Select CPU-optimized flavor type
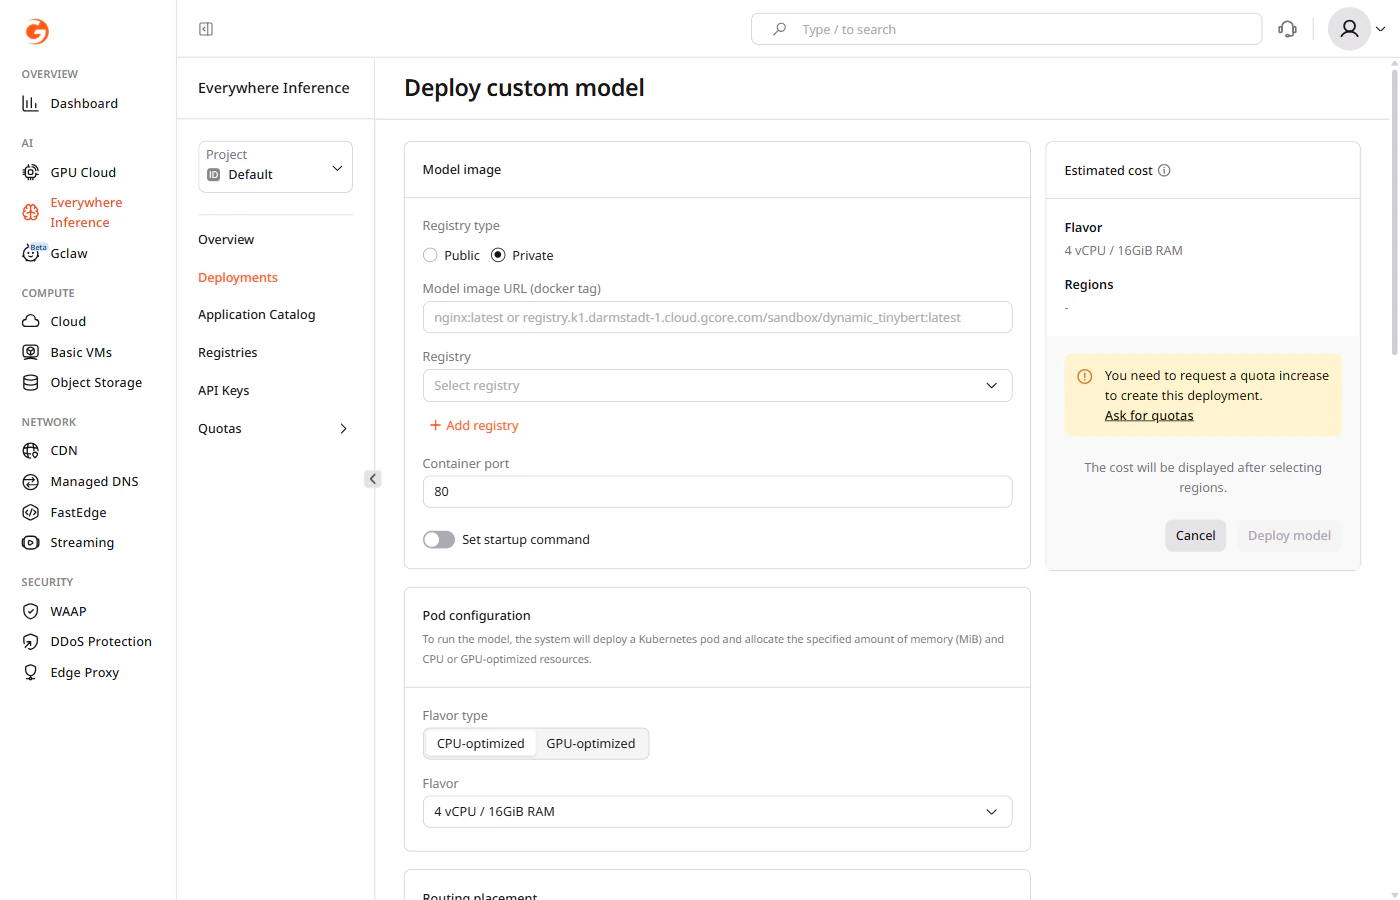 481,743
